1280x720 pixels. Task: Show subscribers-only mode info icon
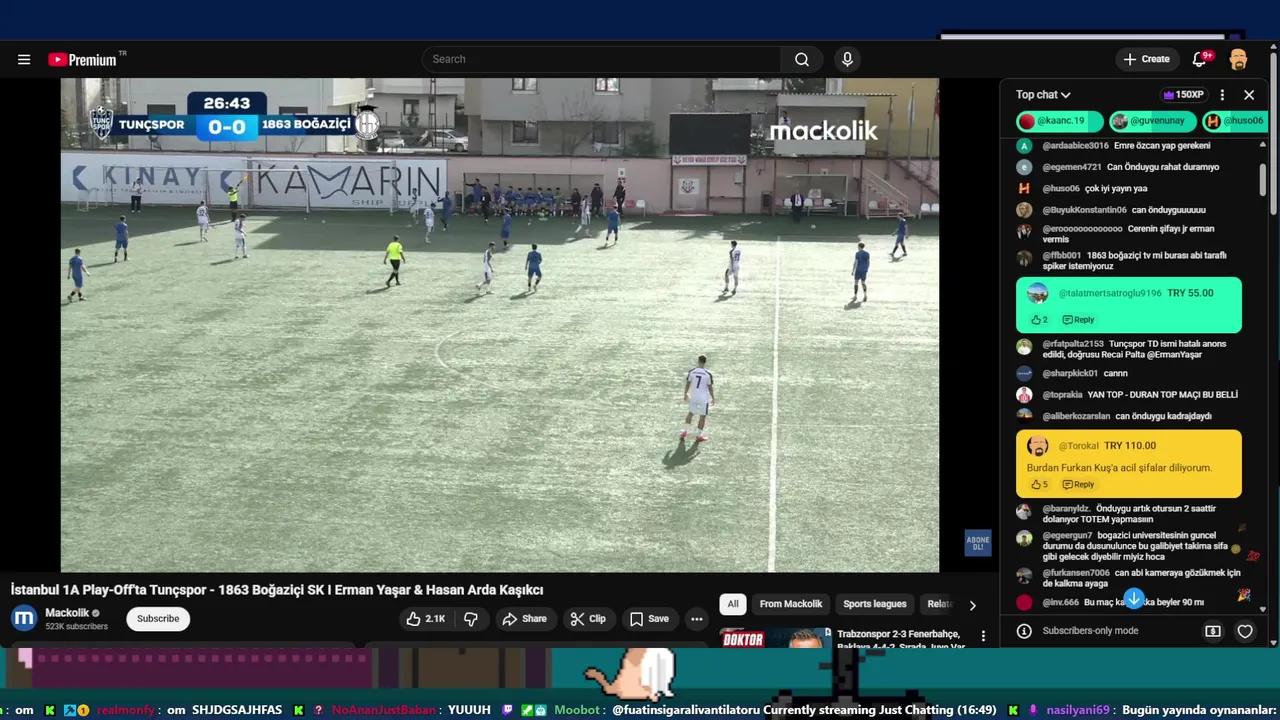click(1024, 631)
